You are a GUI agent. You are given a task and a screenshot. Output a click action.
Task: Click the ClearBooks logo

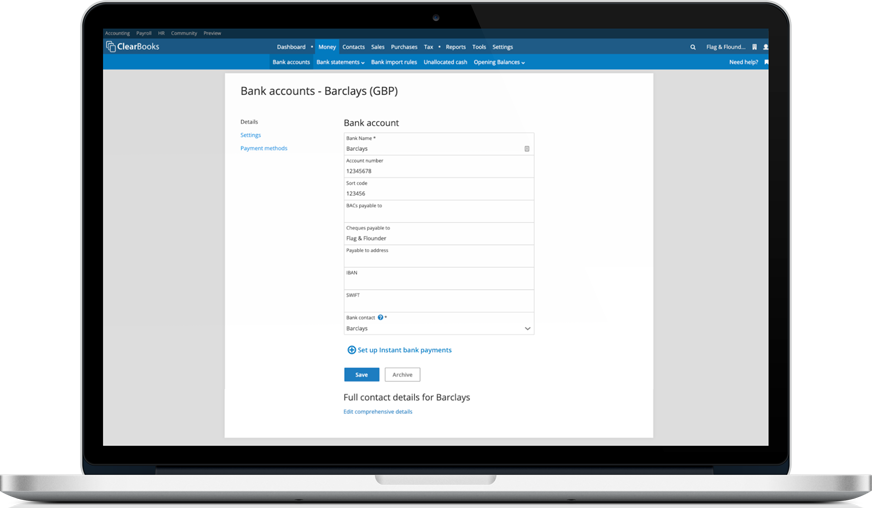tap(133, 47)
